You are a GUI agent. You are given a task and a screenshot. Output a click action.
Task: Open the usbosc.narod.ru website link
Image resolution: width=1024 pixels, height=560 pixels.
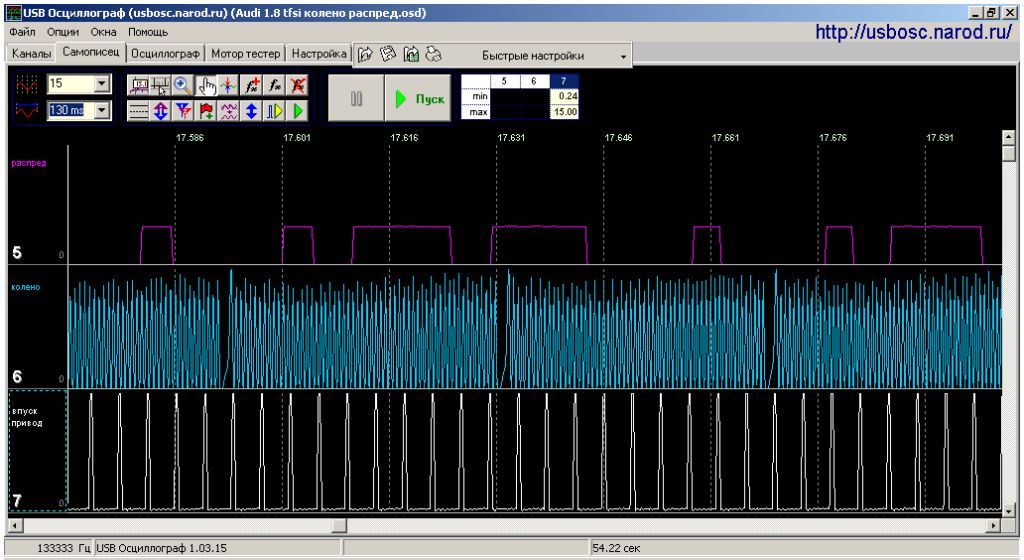(x=914, y=33)
